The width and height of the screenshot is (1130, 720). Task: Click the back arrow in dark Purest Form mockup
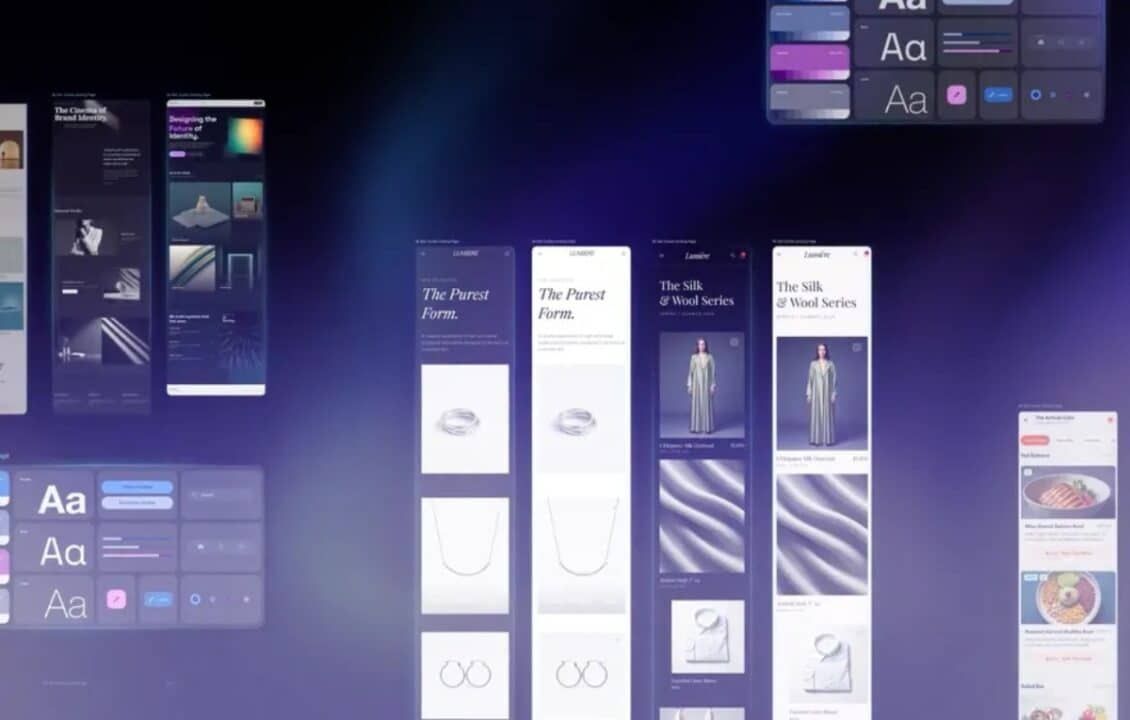point(424,254)
